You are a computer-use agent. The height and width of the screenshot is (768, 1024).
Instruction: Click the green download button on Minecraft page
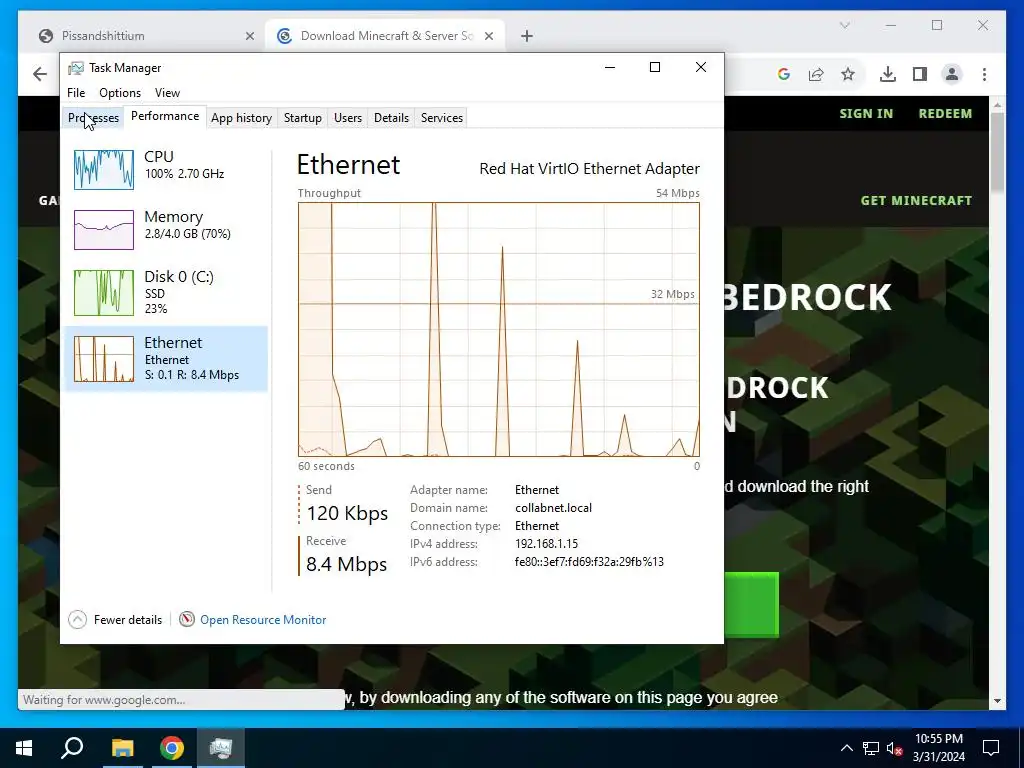752,605
